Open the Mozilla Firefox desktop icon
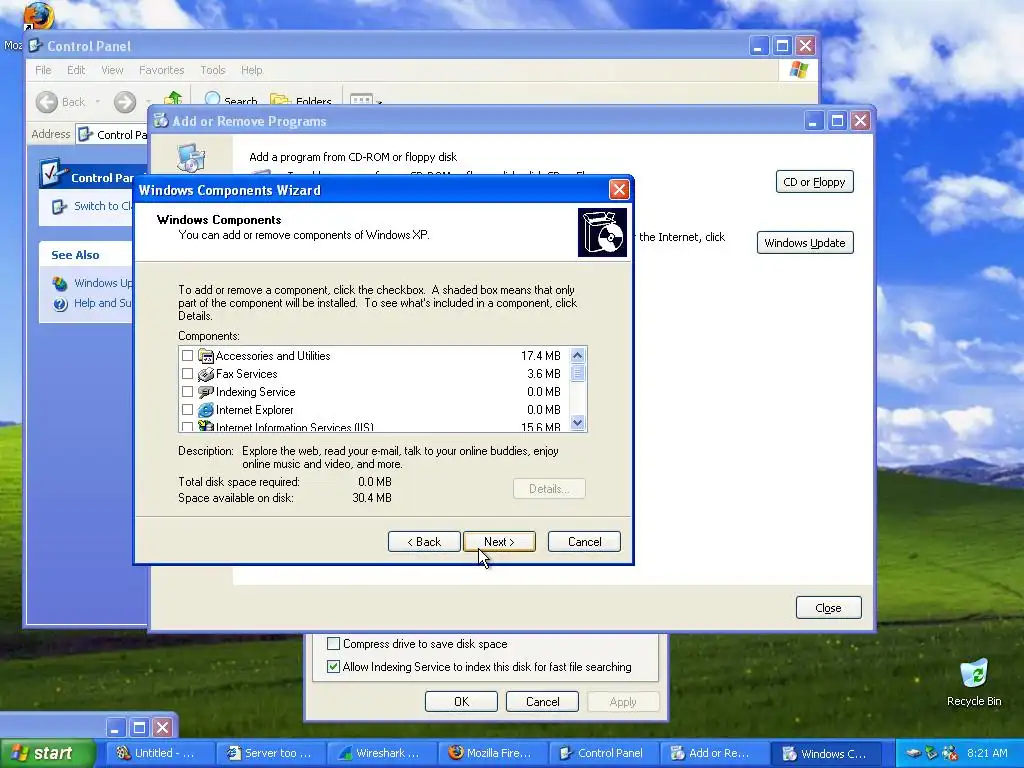This screenshot has height=768, width=1024. click(38, 16)
